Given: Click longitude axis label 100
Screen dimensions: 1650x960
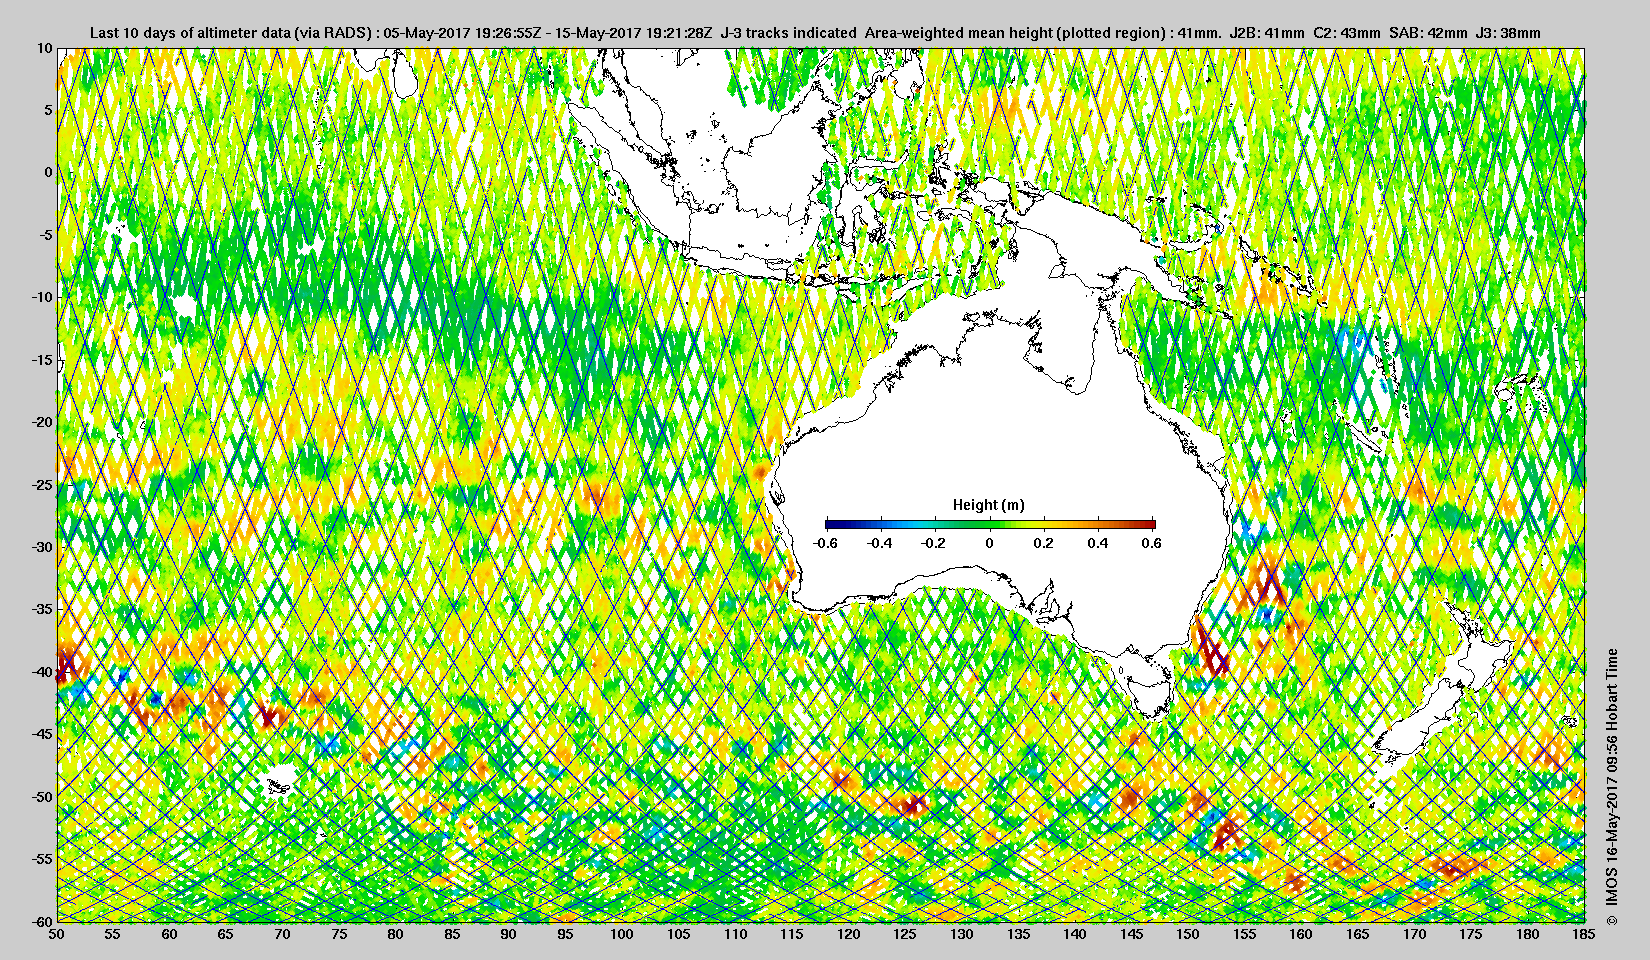Looking at the screenshot, I should [x=622, y=934].
